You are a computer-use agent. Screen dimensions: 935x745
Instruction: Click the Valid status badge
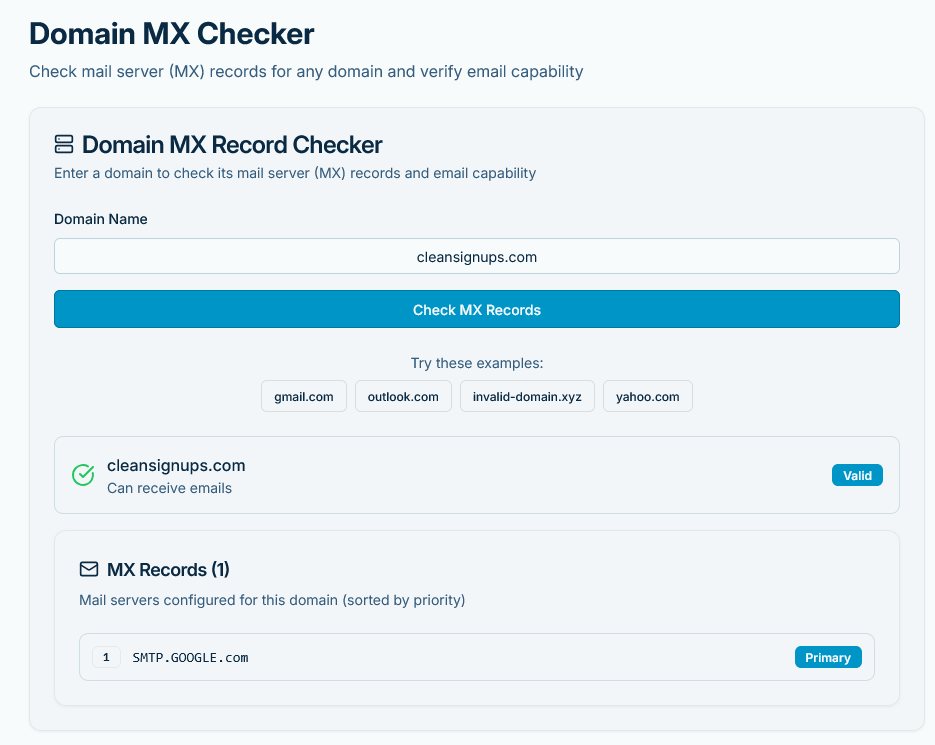point(857,475)
